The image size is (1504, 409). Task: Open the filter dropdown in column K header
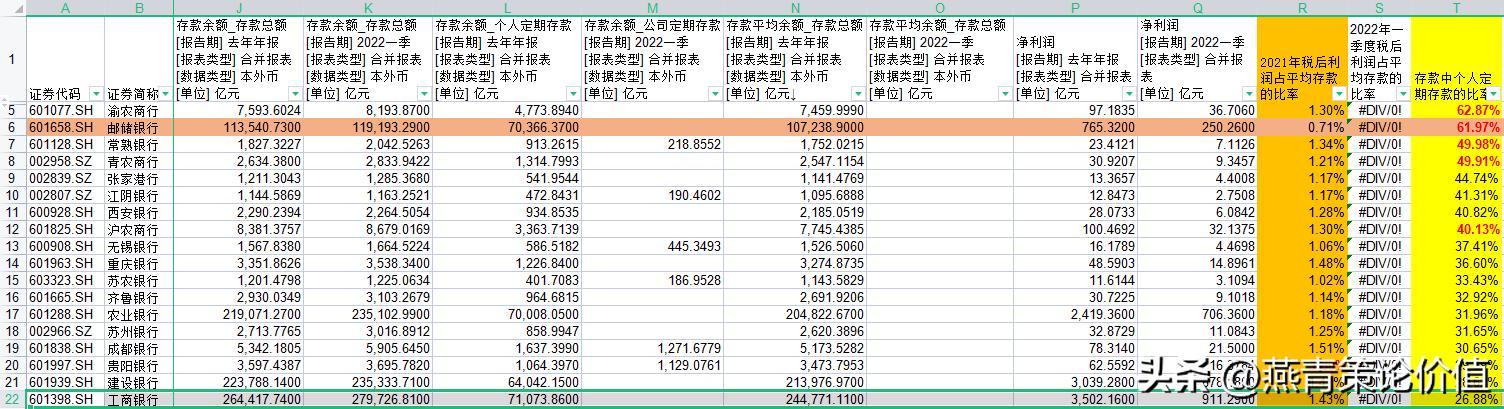(424, 93)
